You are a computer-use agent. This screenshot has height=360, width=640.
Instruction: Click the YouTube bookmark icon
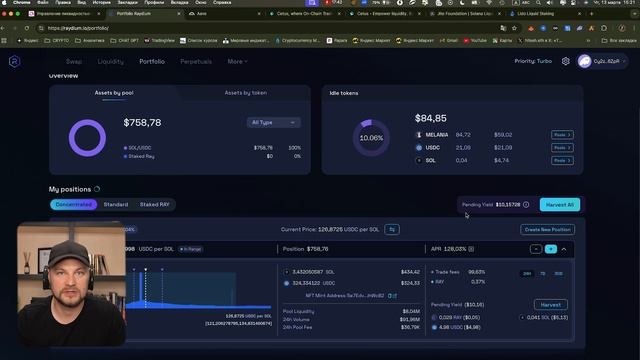tap(466, 40)
